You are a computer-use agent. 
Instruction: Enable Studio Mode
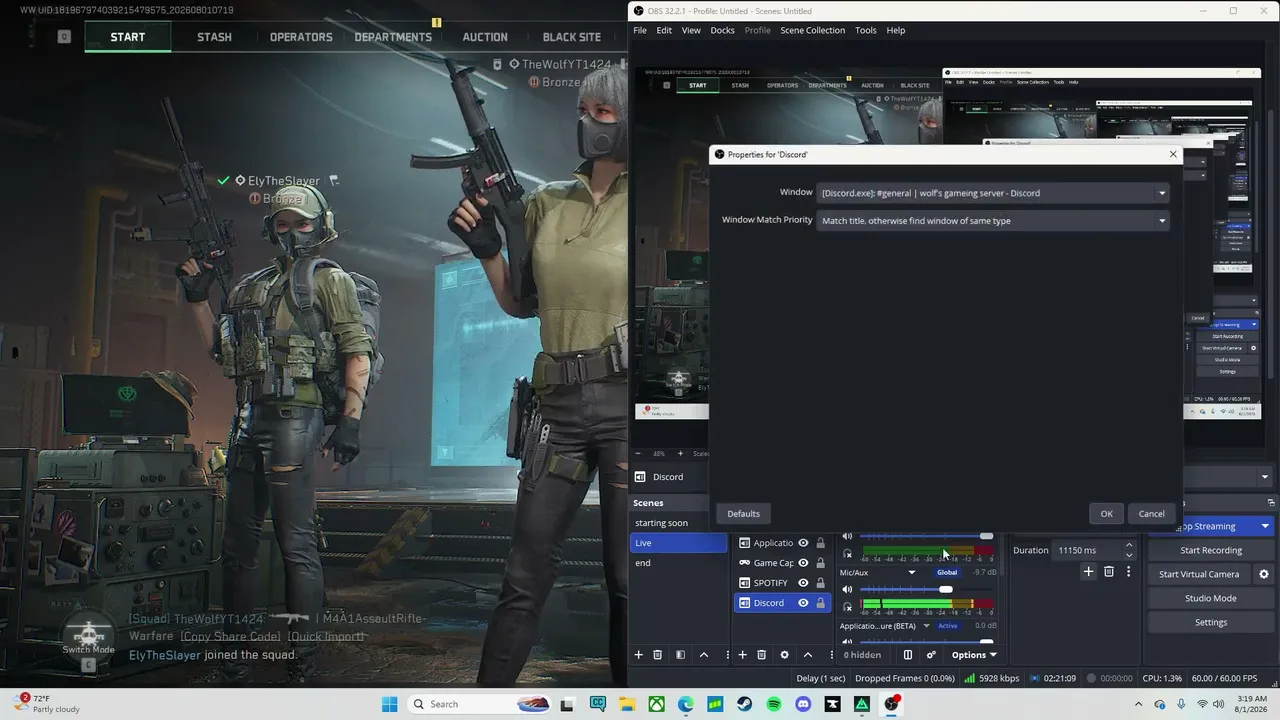1211,598
